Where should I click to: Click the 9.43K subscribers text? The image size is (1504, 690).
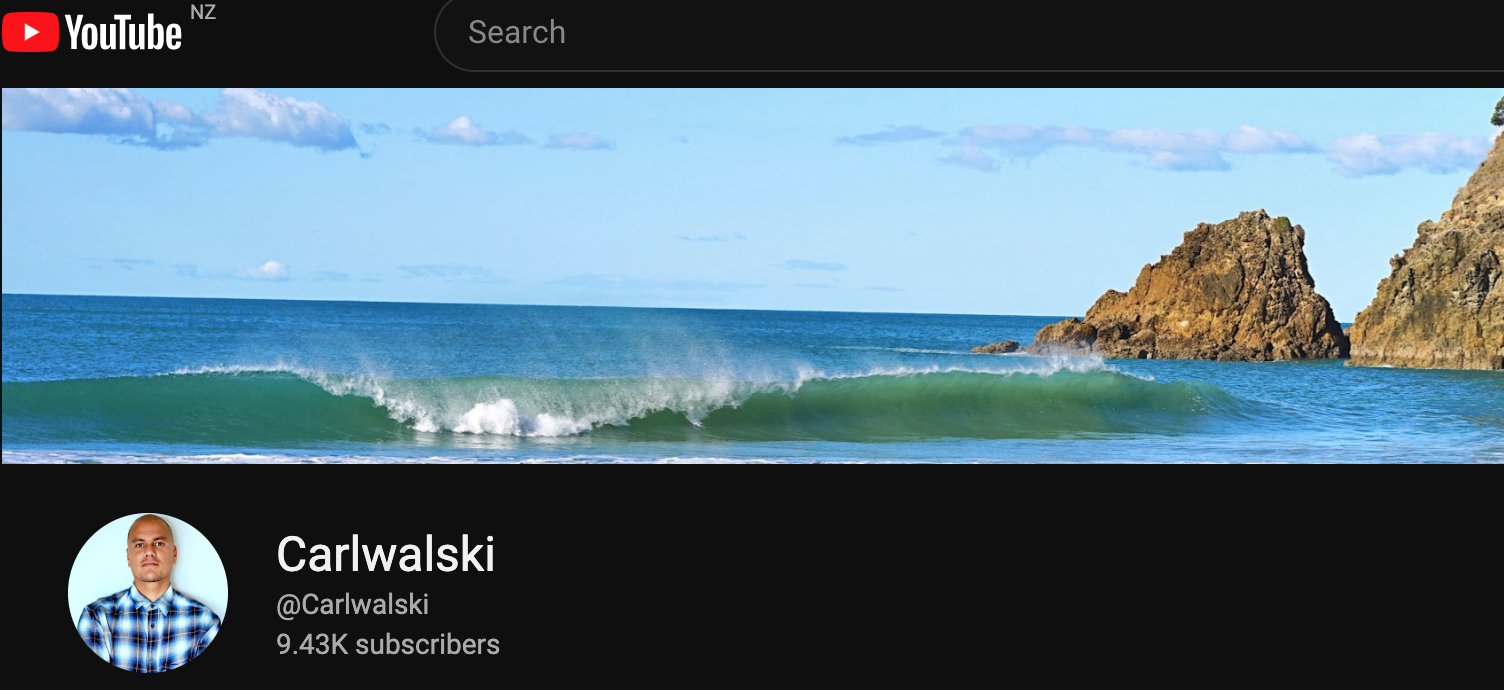pyautogui.click(x=388, y=645)
